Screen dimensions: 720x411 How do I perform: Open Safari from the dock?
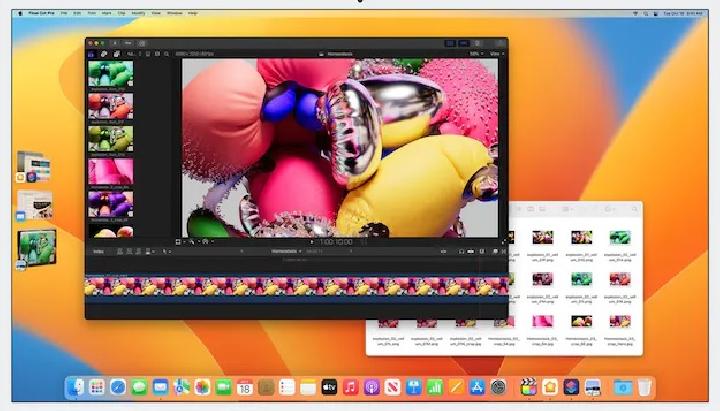pos(118,387)
